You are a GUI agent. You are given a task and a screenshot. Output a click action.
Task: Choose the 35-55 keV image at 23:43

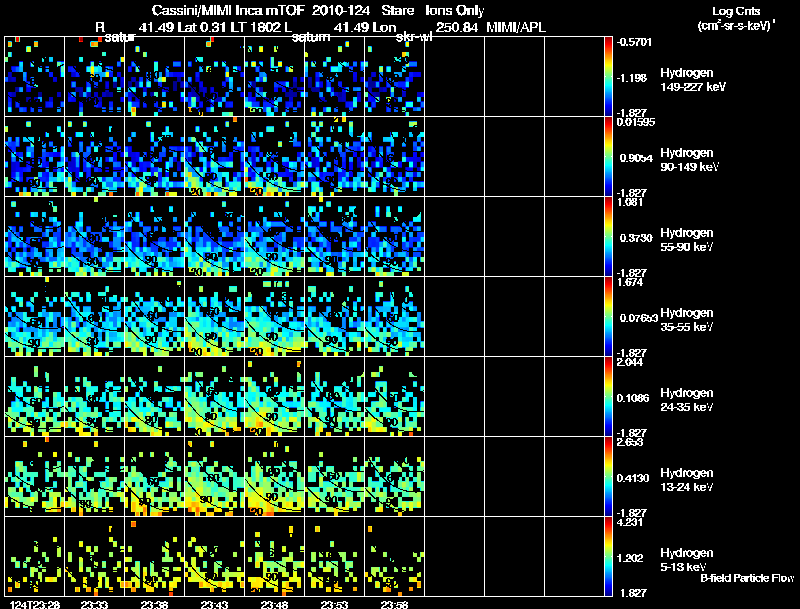coord(215,317)
